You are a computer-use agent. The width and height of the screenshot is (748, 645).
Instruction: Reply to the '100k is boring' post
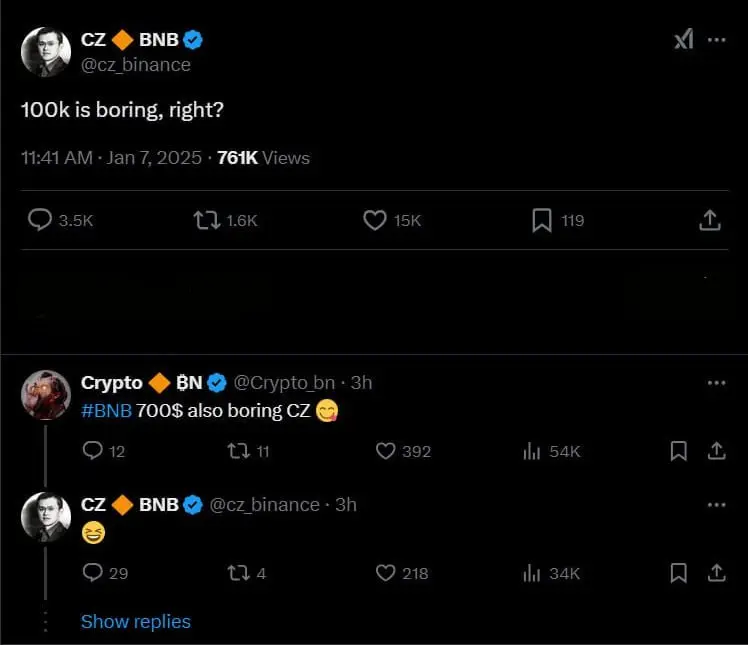click(x=40, y=220)
